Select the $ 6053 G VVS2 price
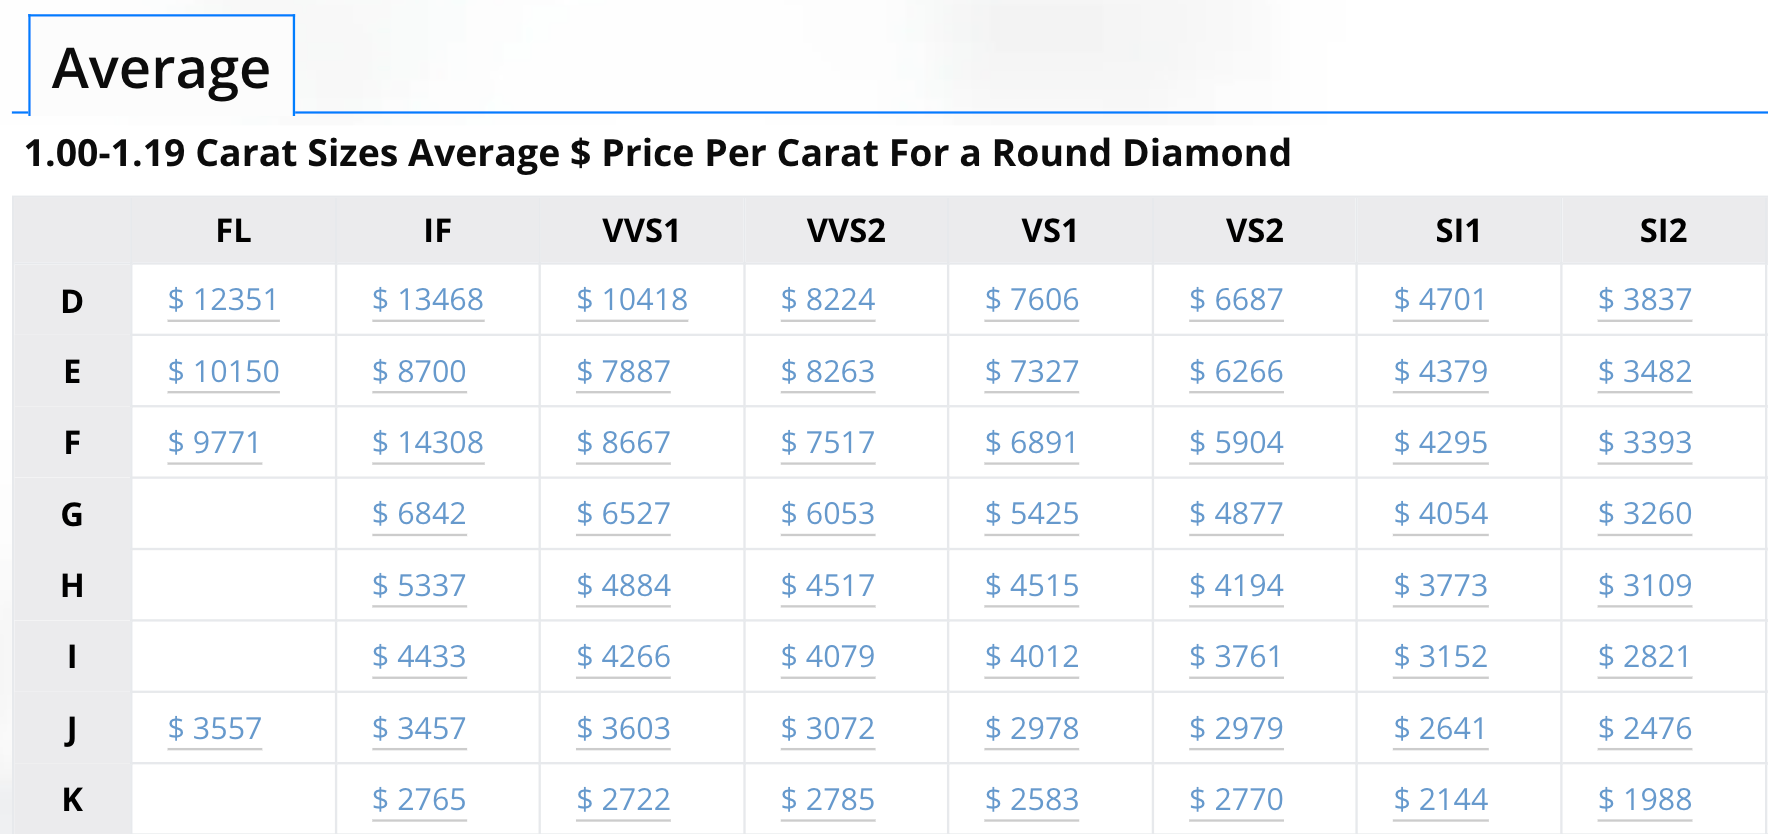This screenshot has width=1768, height=834. [x=828, y=514]
